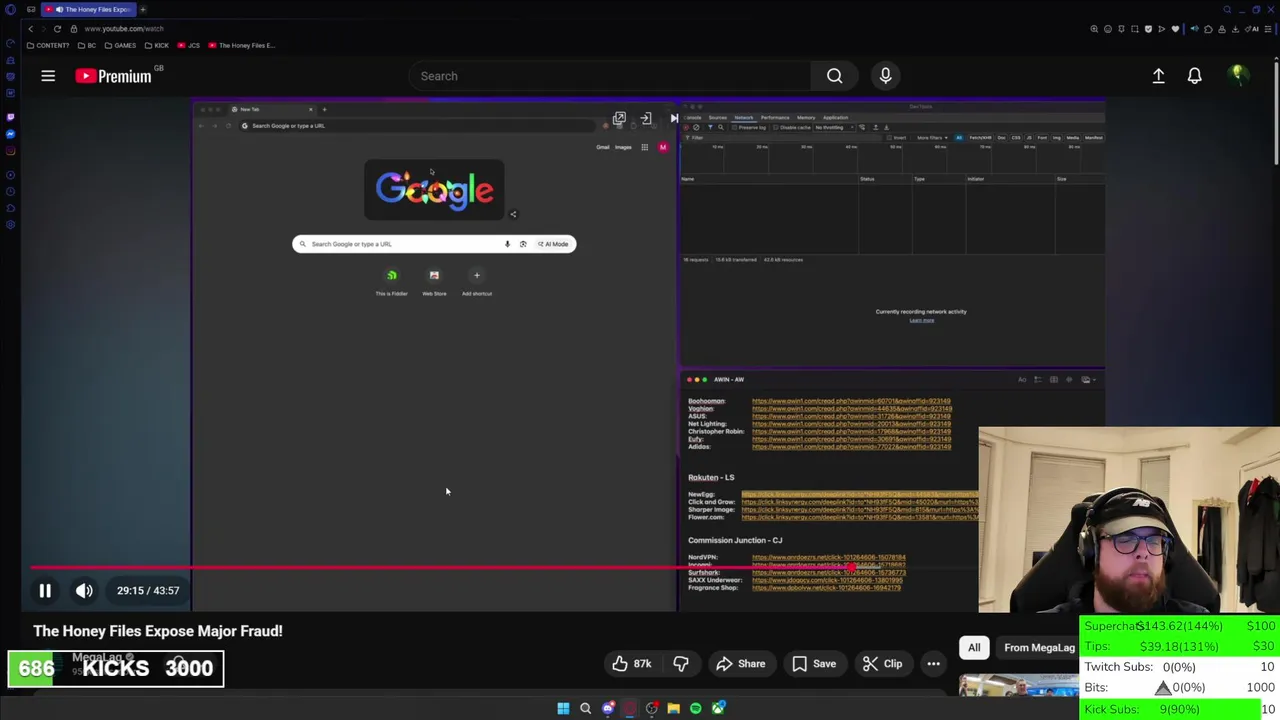This screenshot has width=1280, height=720.
Task: Reload the current page
Action: [57, 29]
